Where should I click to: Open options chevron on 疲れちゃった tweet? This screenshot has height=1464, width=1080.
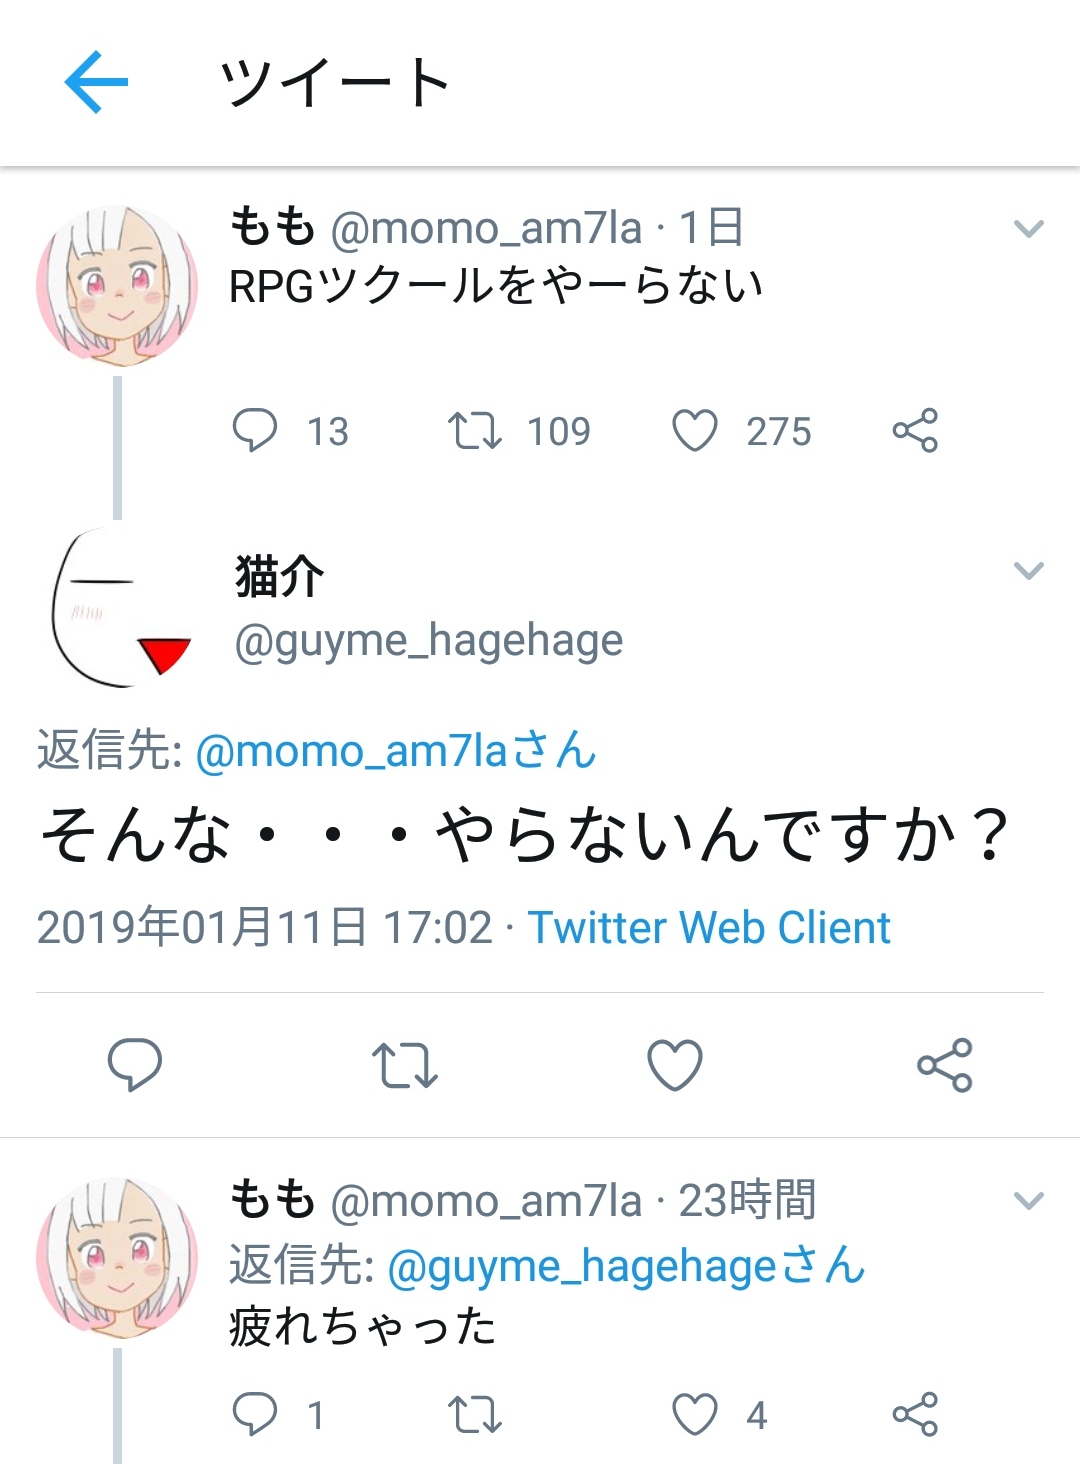click(x=1029, y=1200)
